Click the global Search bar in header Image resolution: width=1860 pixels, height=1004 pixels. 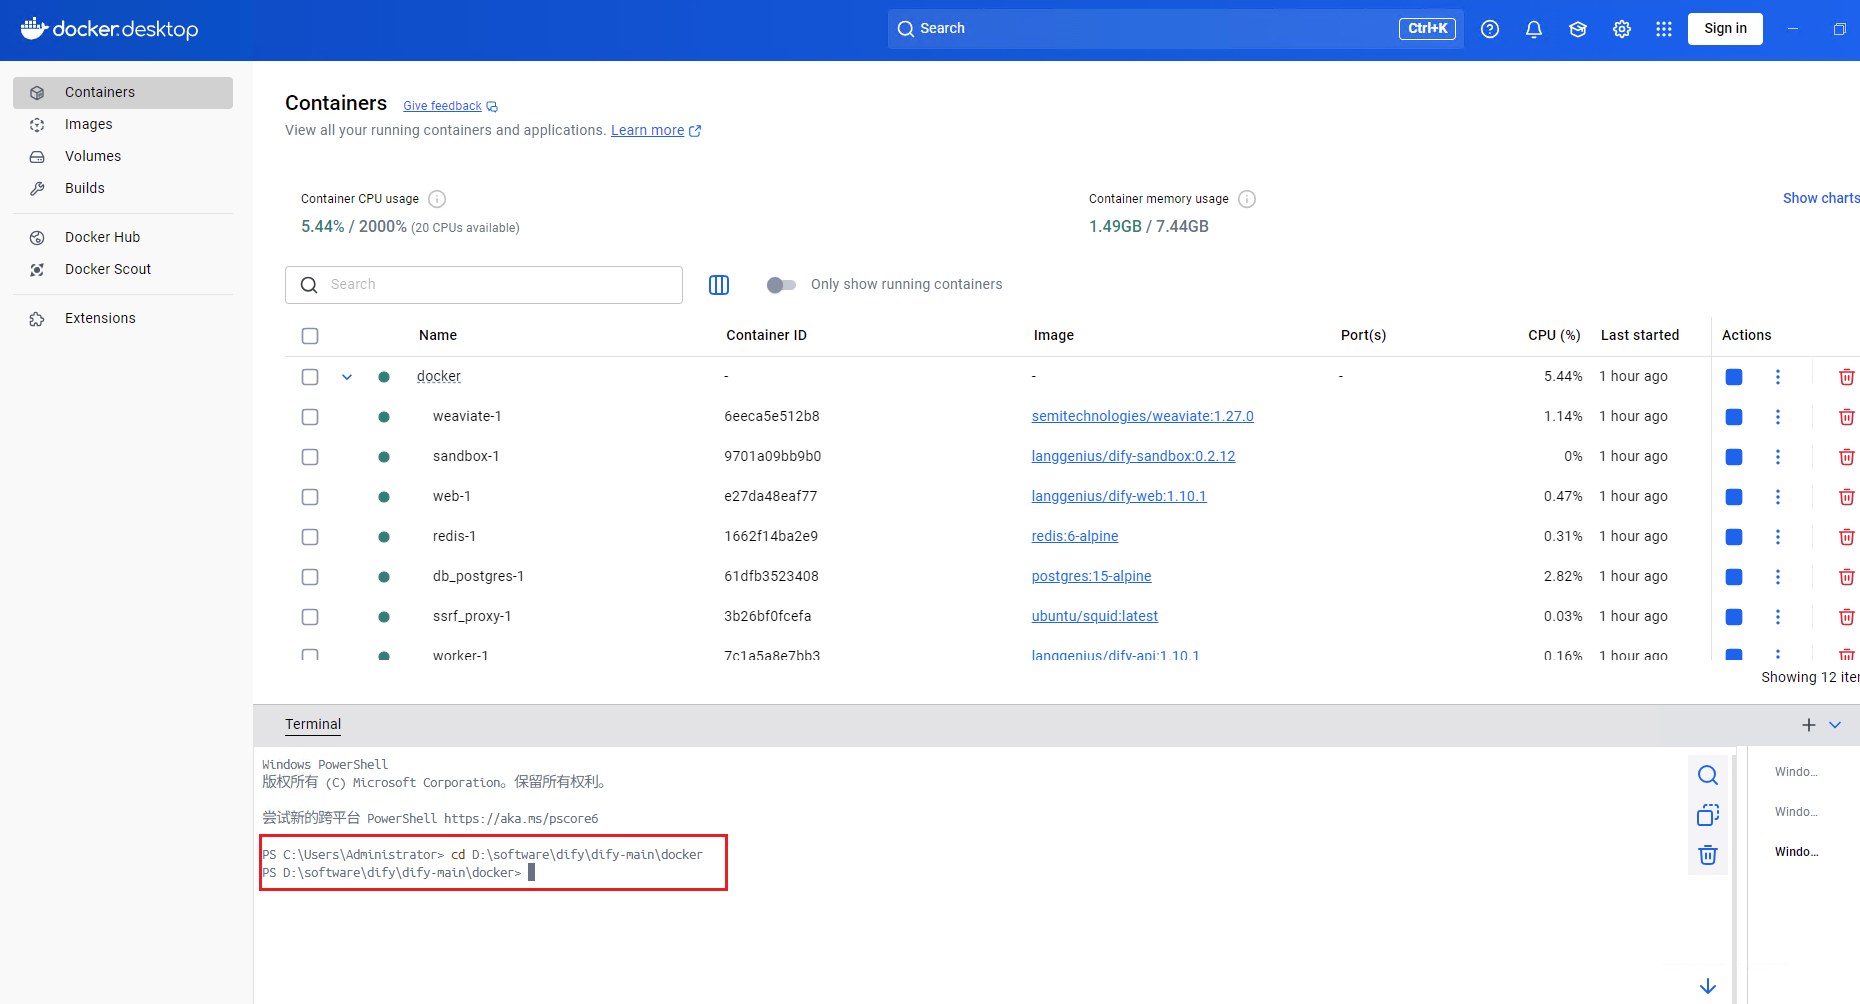pos(1175,29)
